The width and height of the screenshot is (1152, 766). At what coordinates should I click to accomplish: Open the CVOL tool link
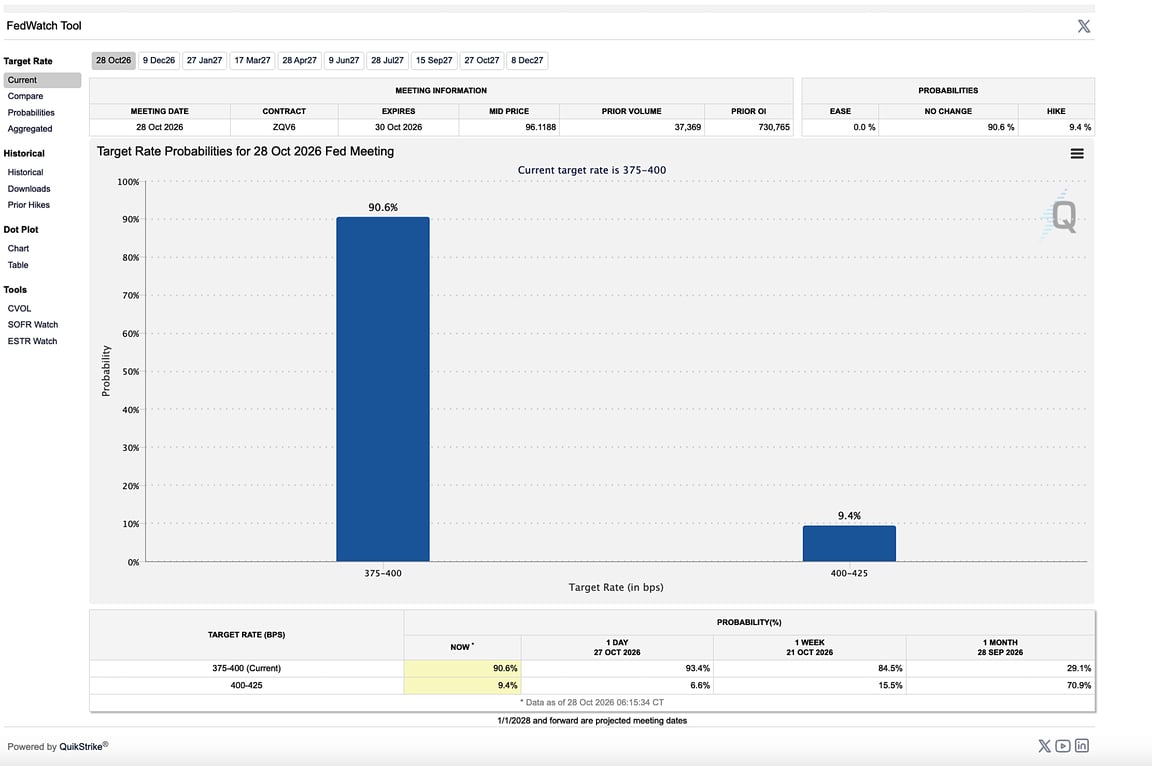[x=19, y=308]
